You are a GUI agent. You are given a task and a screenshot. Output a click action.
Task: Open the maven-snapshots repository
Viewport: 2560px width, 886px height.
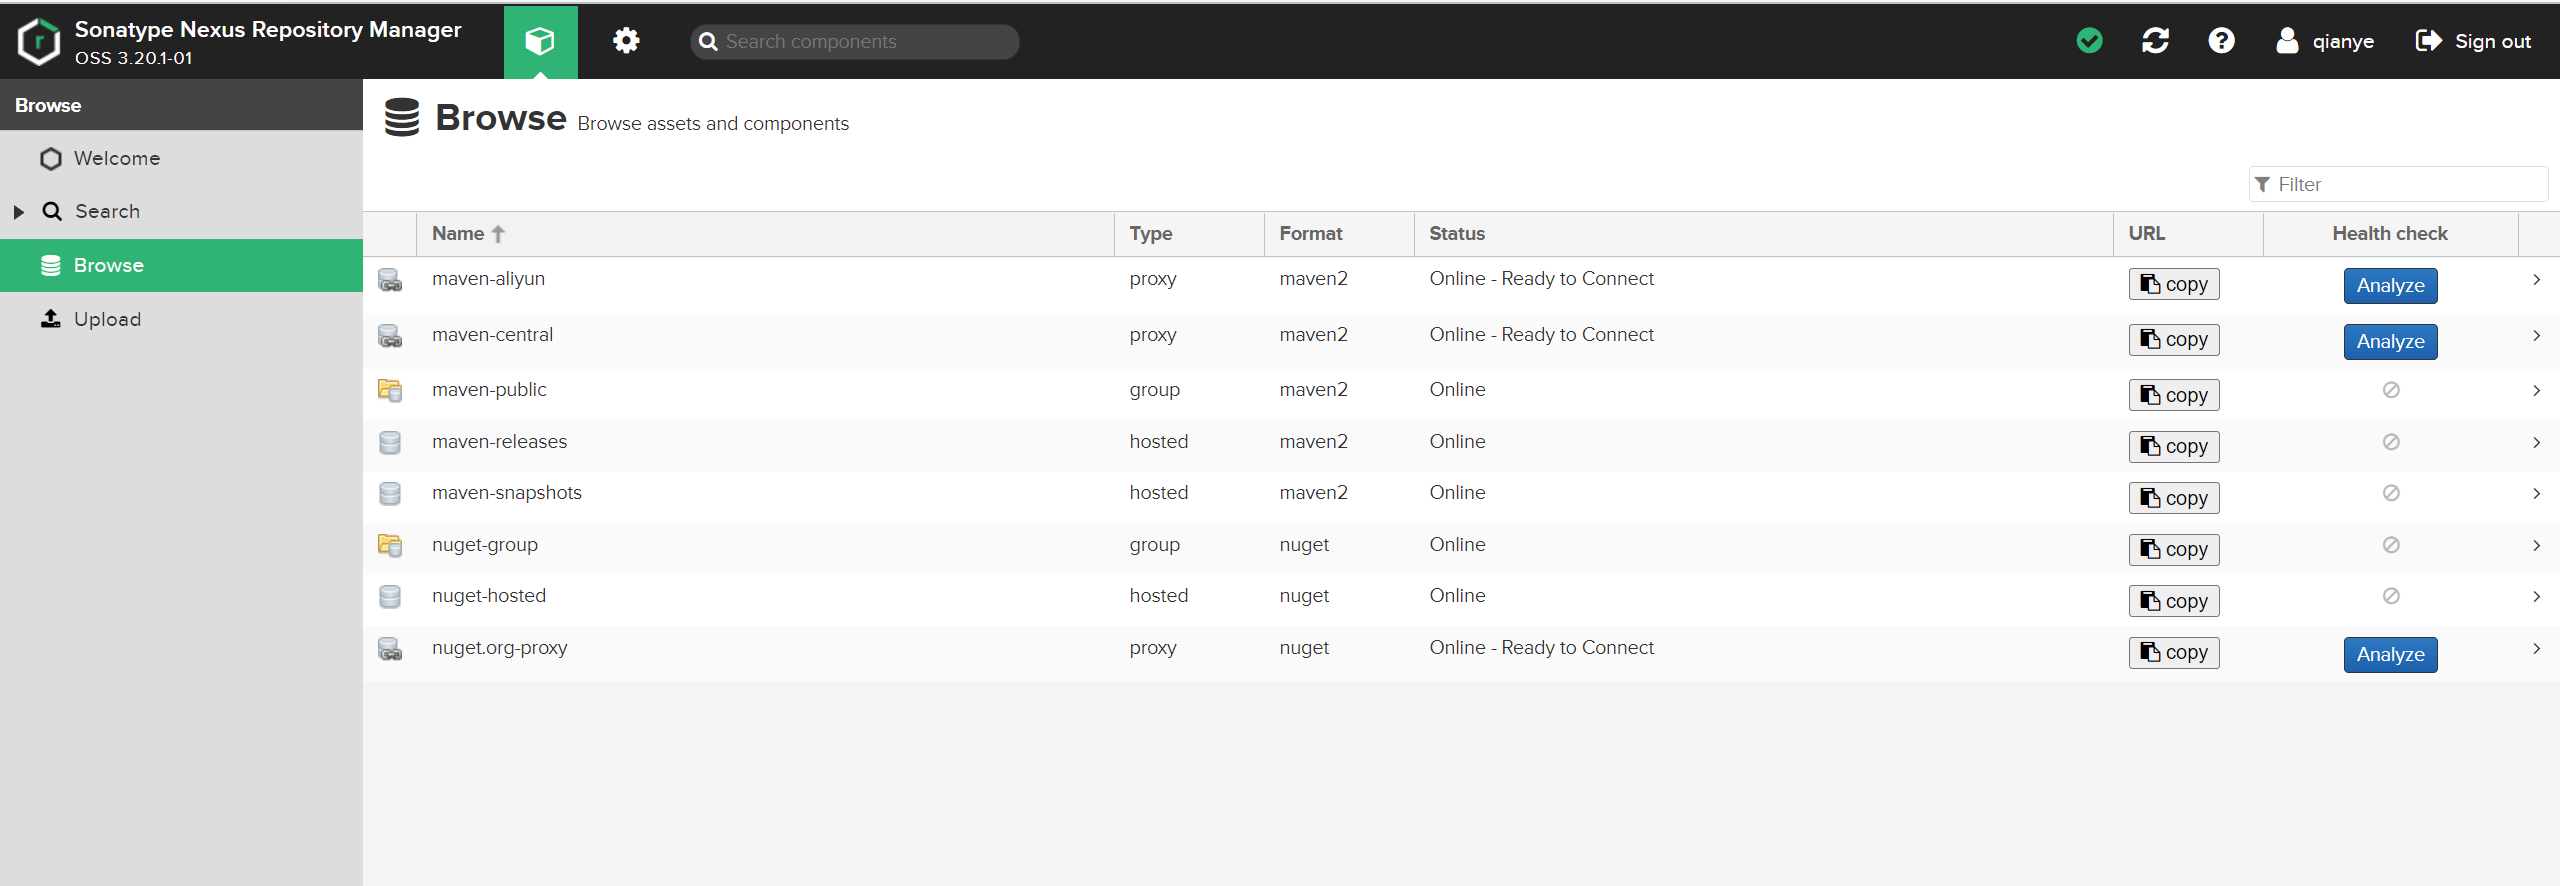click(x=507, y=493)
